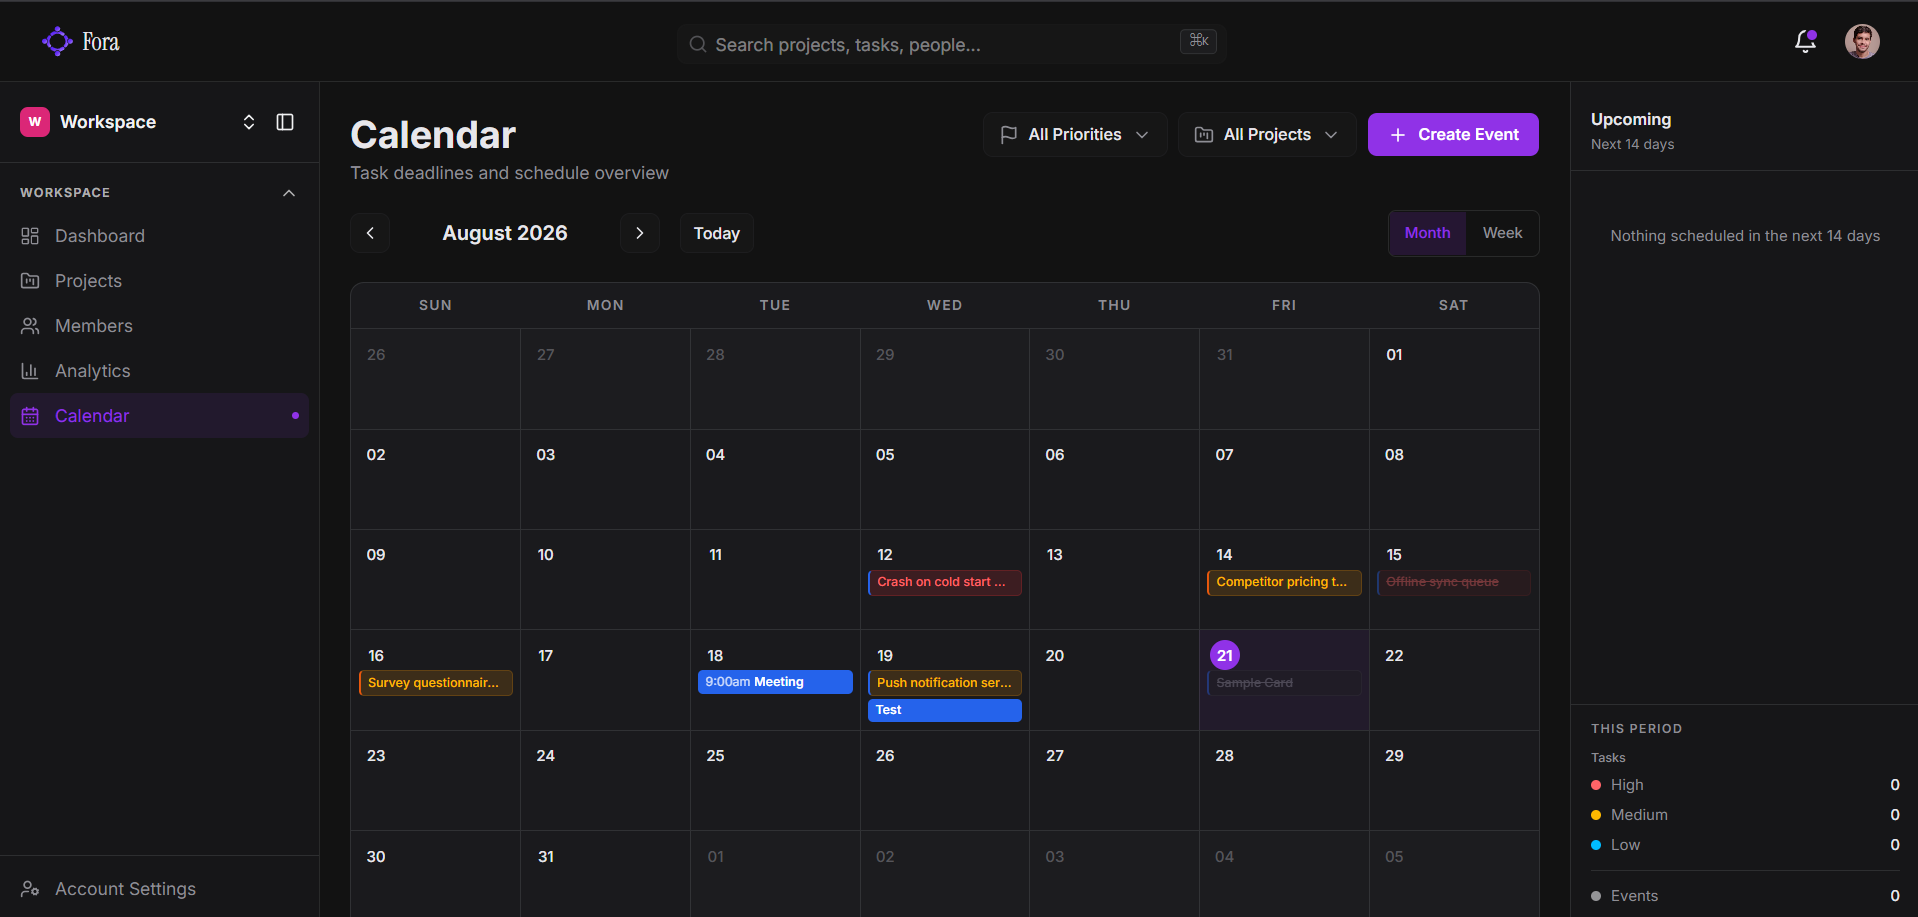Open the blue Test event
The image size is (1918, 917).
[x=945, y=710]
